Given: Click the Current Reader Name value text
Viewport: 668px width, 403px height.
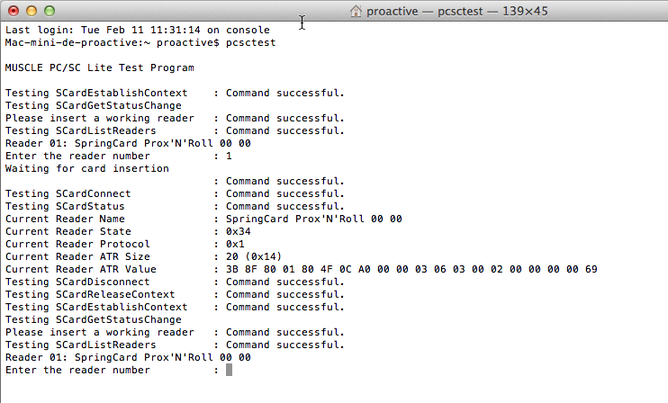Looking at the screenshot, I should tap(314, 219).
